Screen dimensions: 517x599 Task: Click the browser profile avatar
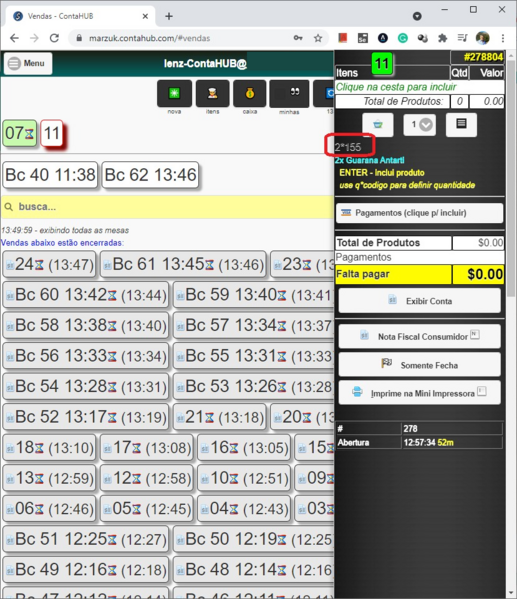point(483,38)
